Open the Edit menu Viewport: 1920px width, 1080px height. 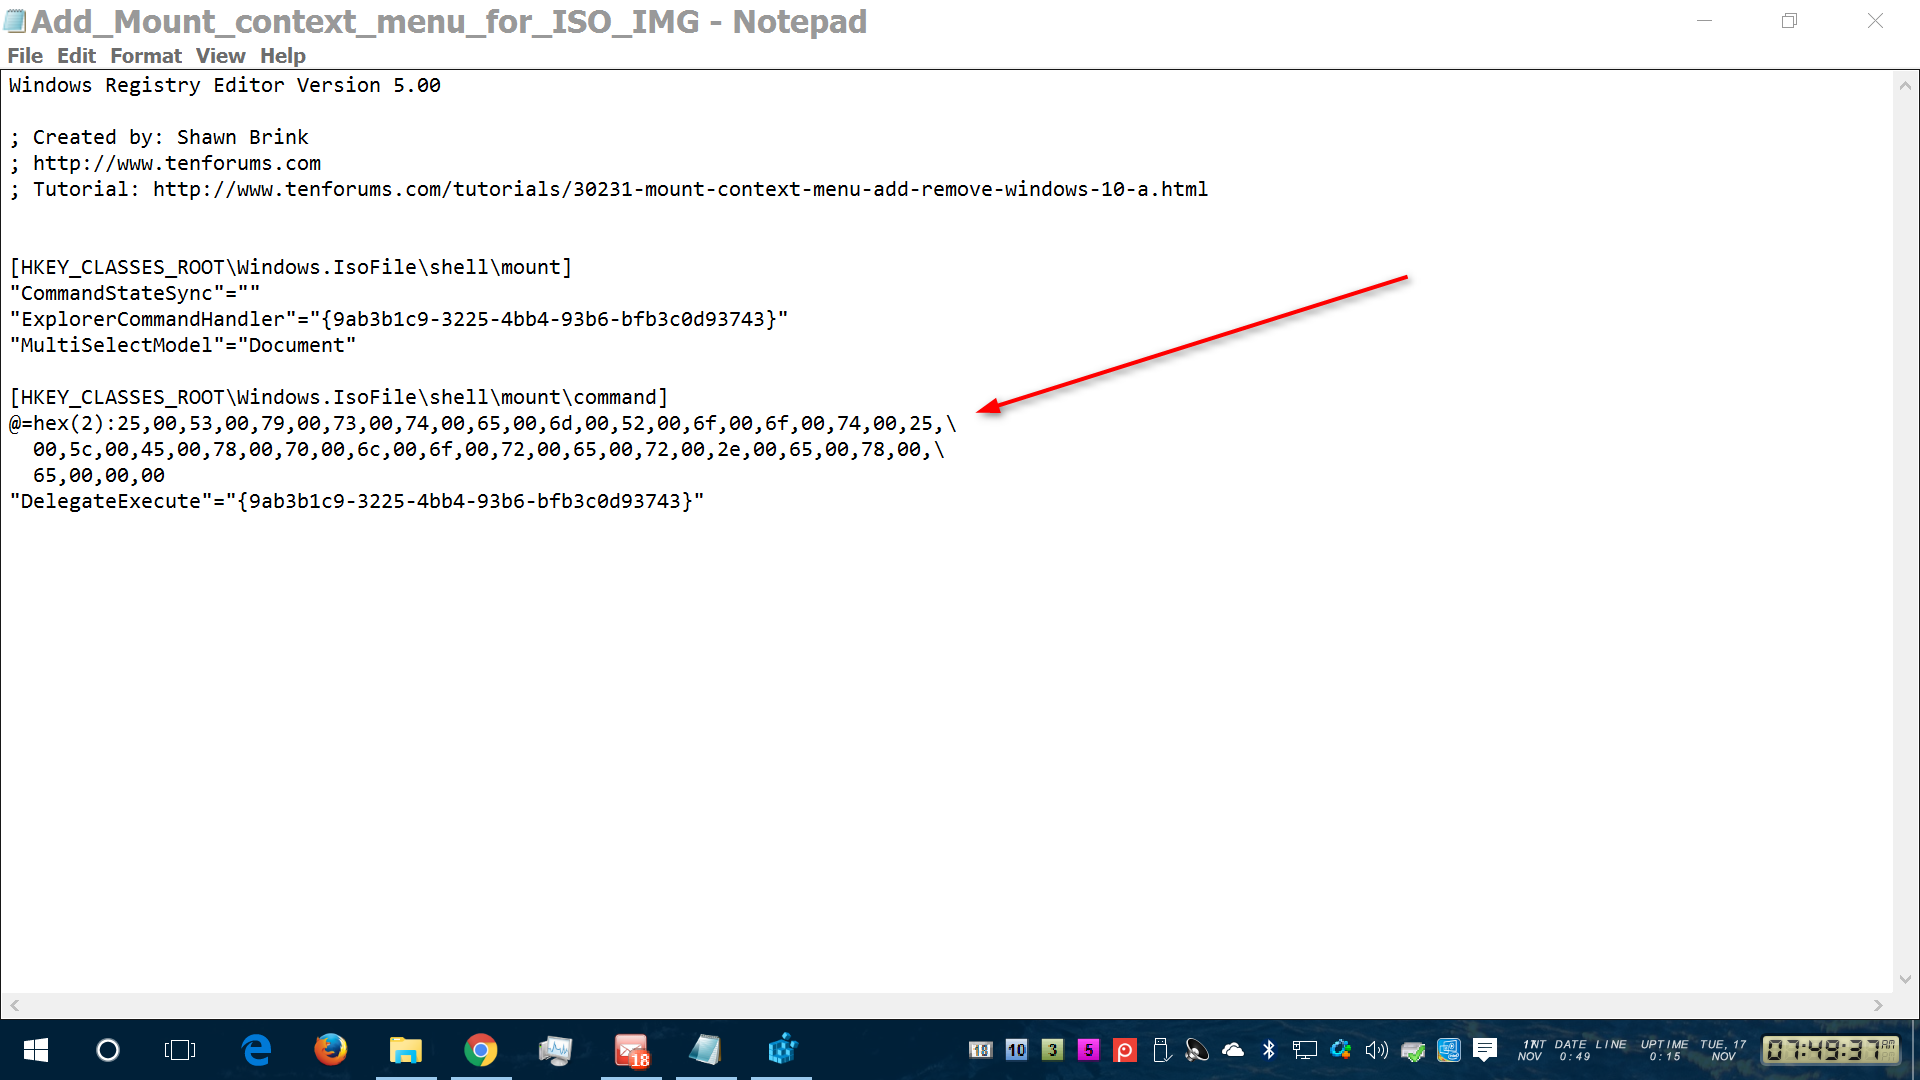tap(76, 56)
